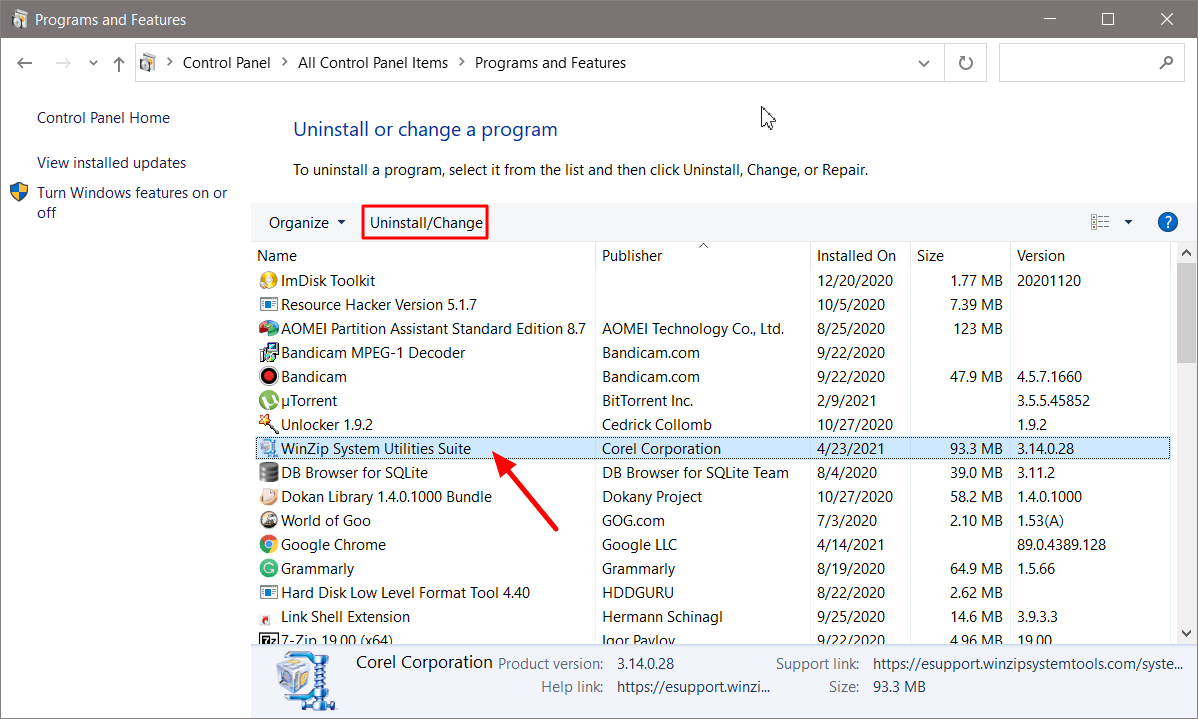The height and width of the screenshot is (719, 1198).
Task: Click the WinZip System Utilities Suite icon
Action: pyautogui.click(x=267, y=448)
